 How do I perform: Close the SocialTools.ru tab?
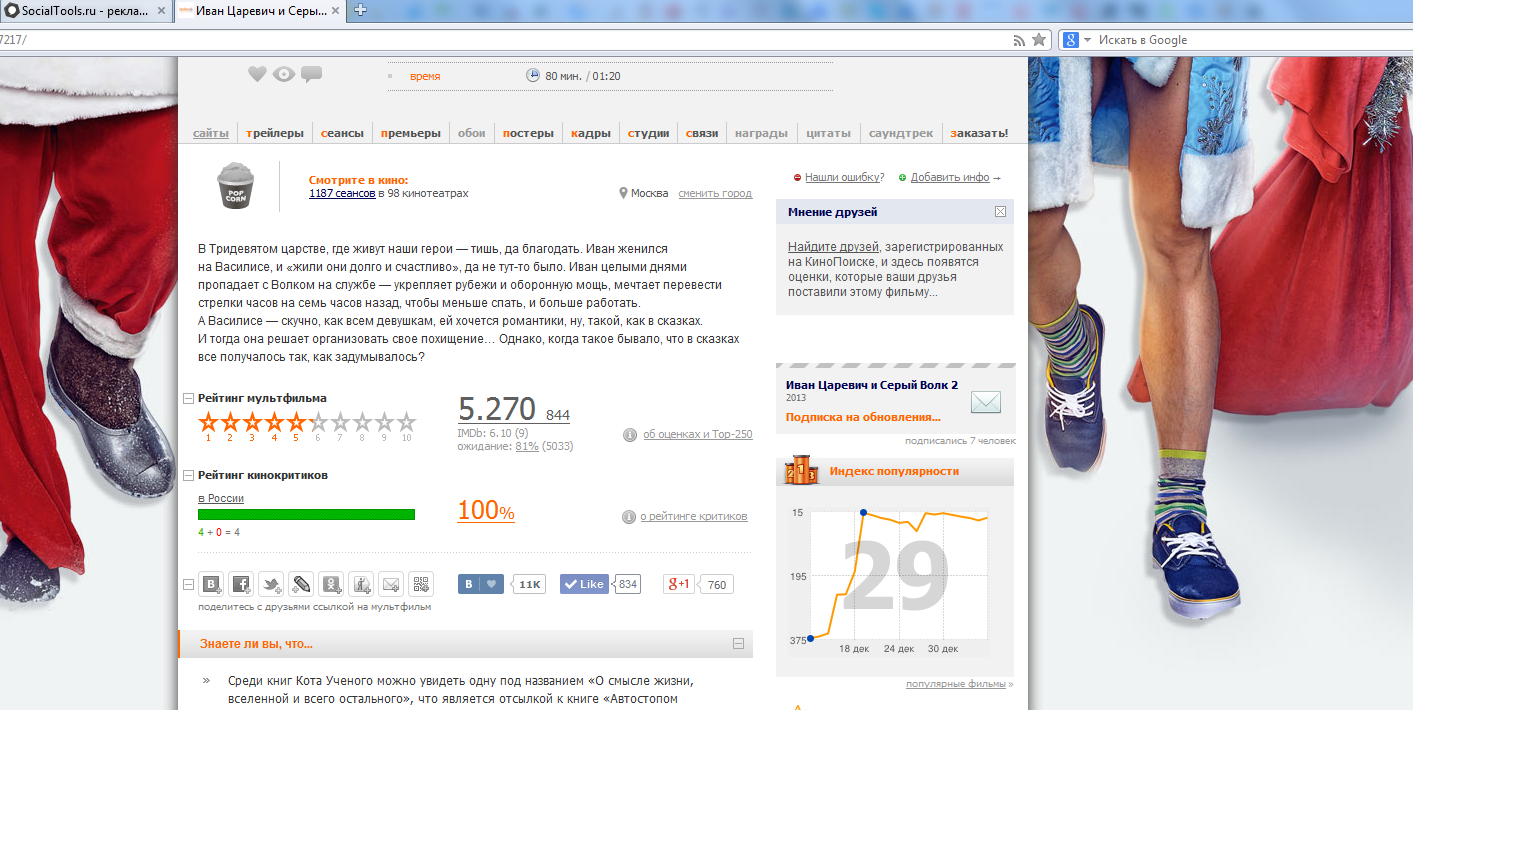pos(161,11)
